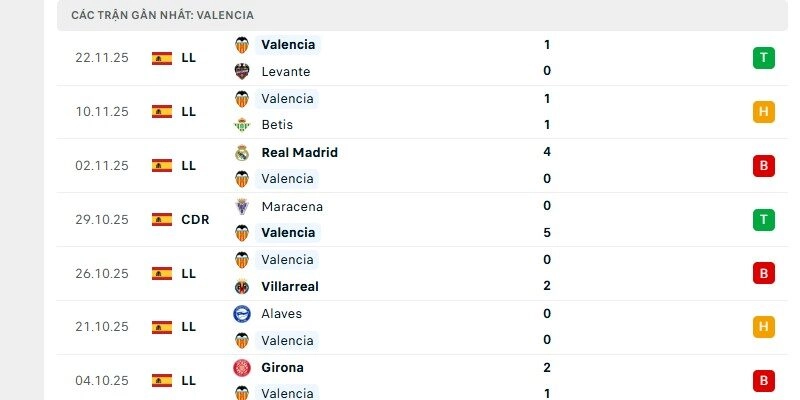Click the Real Madrid club crest
800x400 pixels.
241,153
